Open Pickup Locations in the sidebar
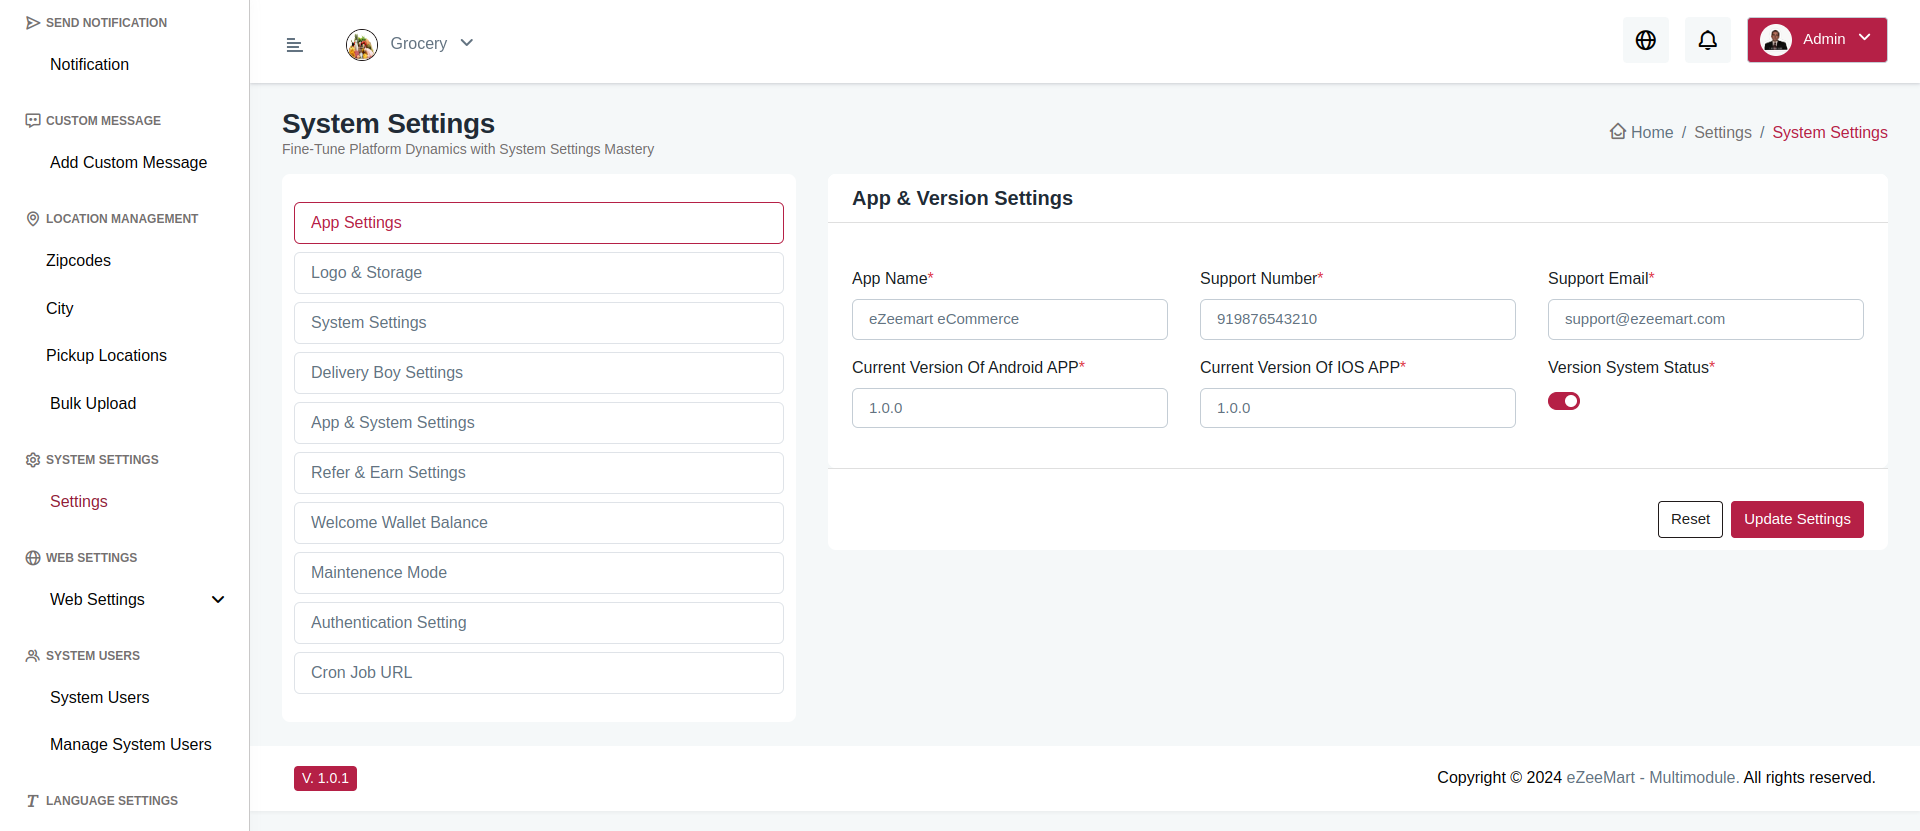 pyautogui.click(x=106, y=356)
